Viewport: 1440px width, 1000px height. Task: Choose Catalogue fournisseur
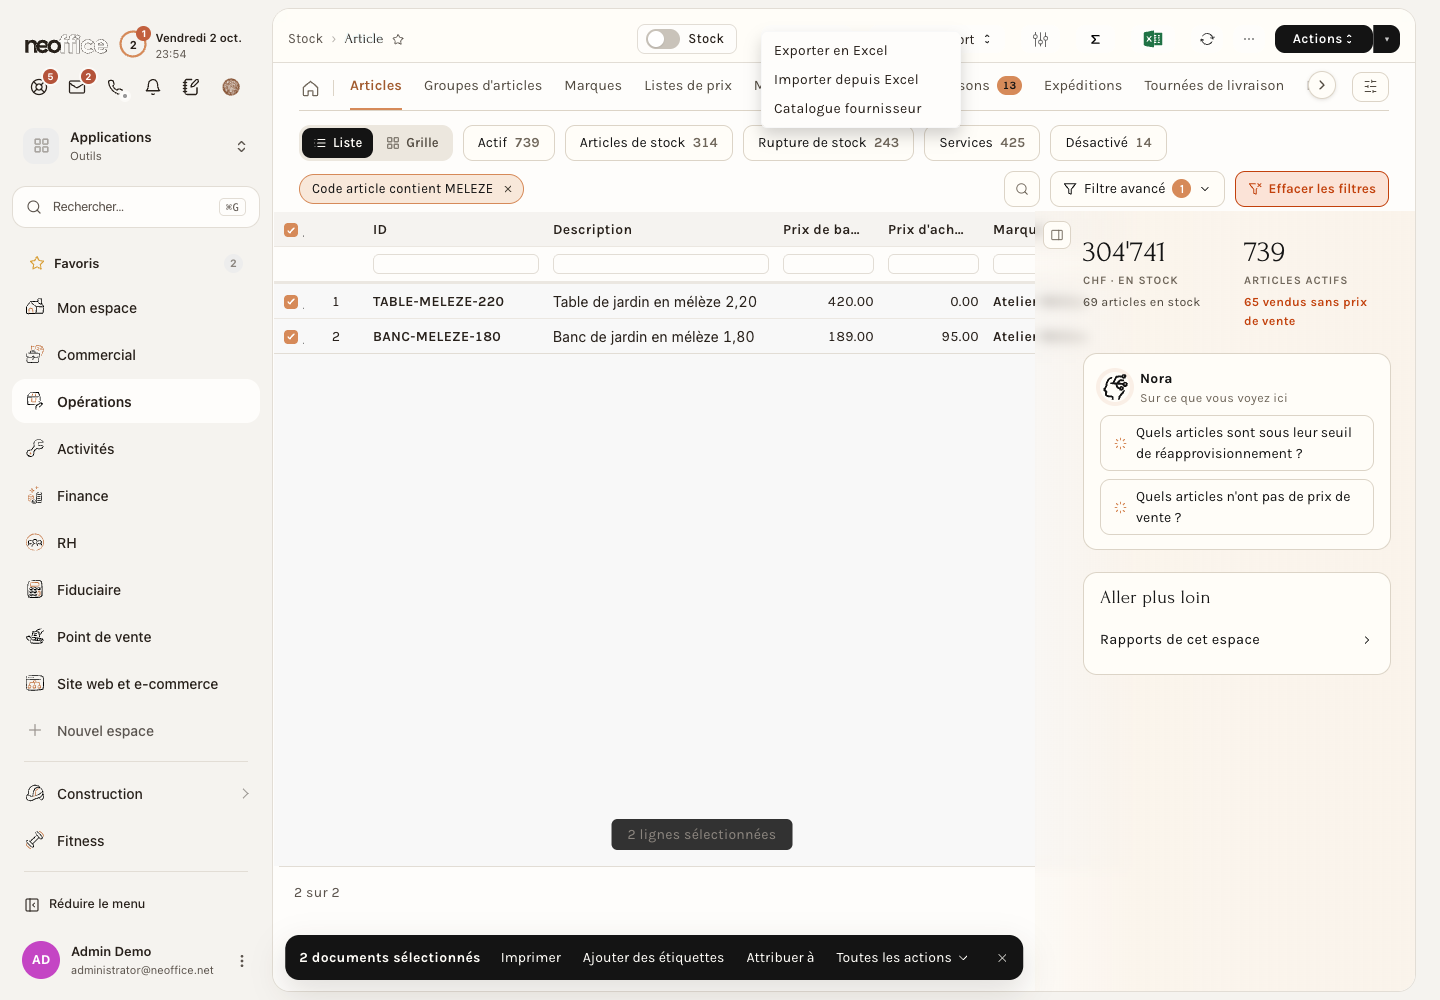click(x=848, y=109)
